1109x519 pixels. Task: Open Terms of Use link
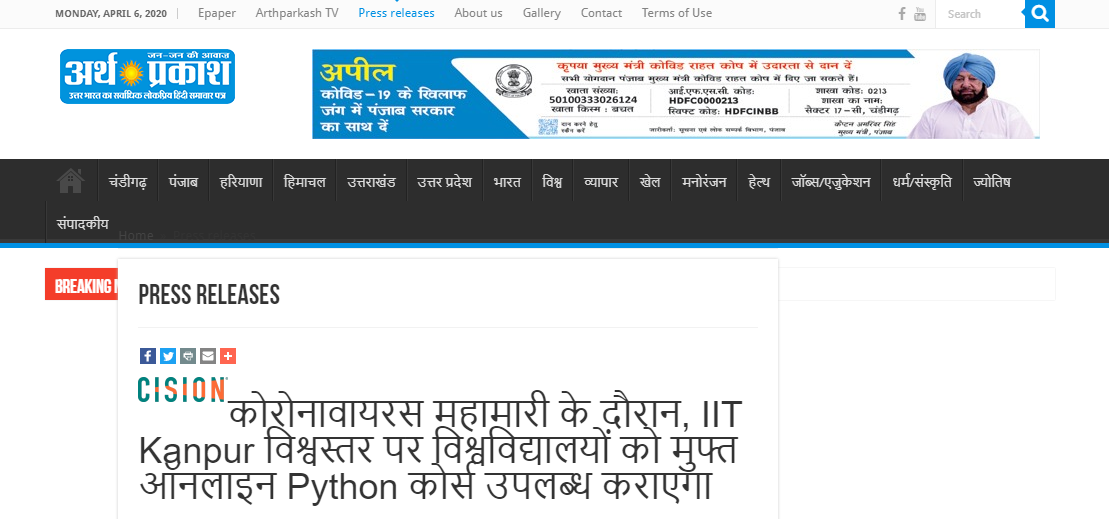pos(677,13)
